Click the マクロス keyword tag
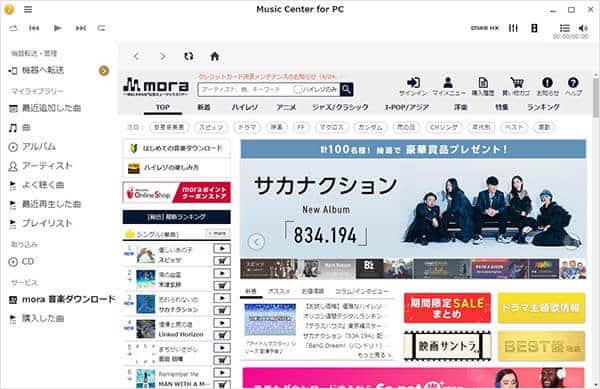The image size is (600, 389). (331, 127)
